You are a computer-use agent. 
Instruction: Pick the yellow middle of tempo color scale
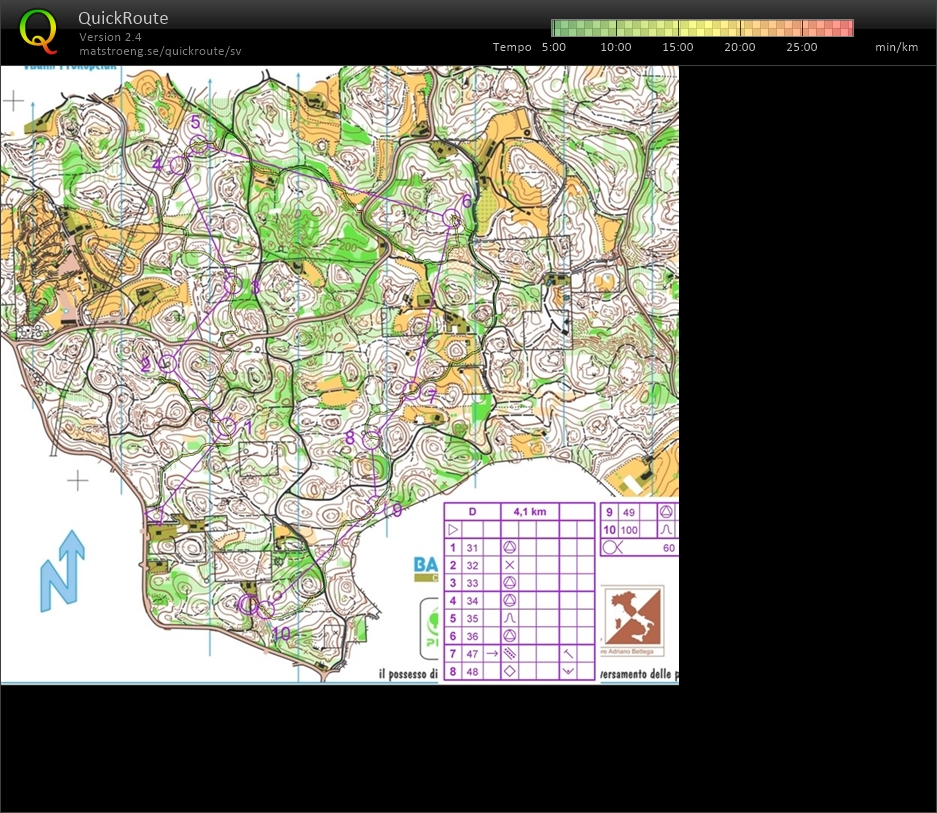coord(702,28)
